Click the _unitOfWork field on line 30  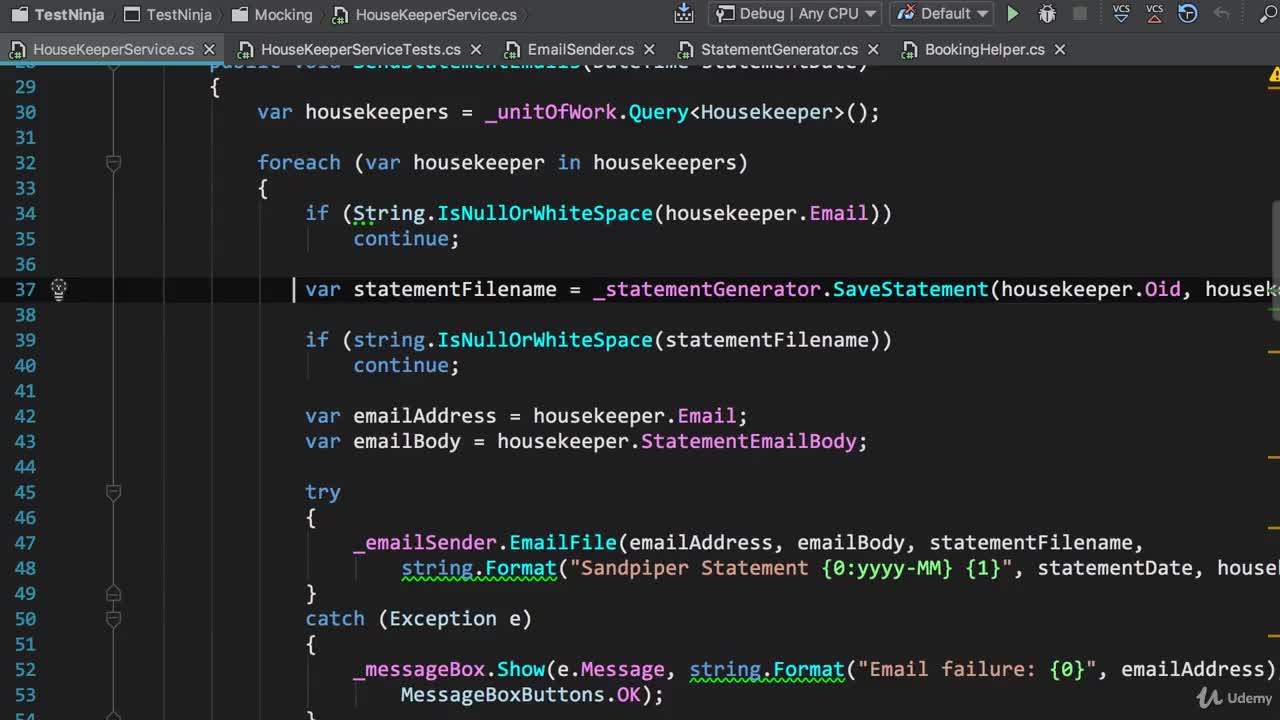[551, 112]
